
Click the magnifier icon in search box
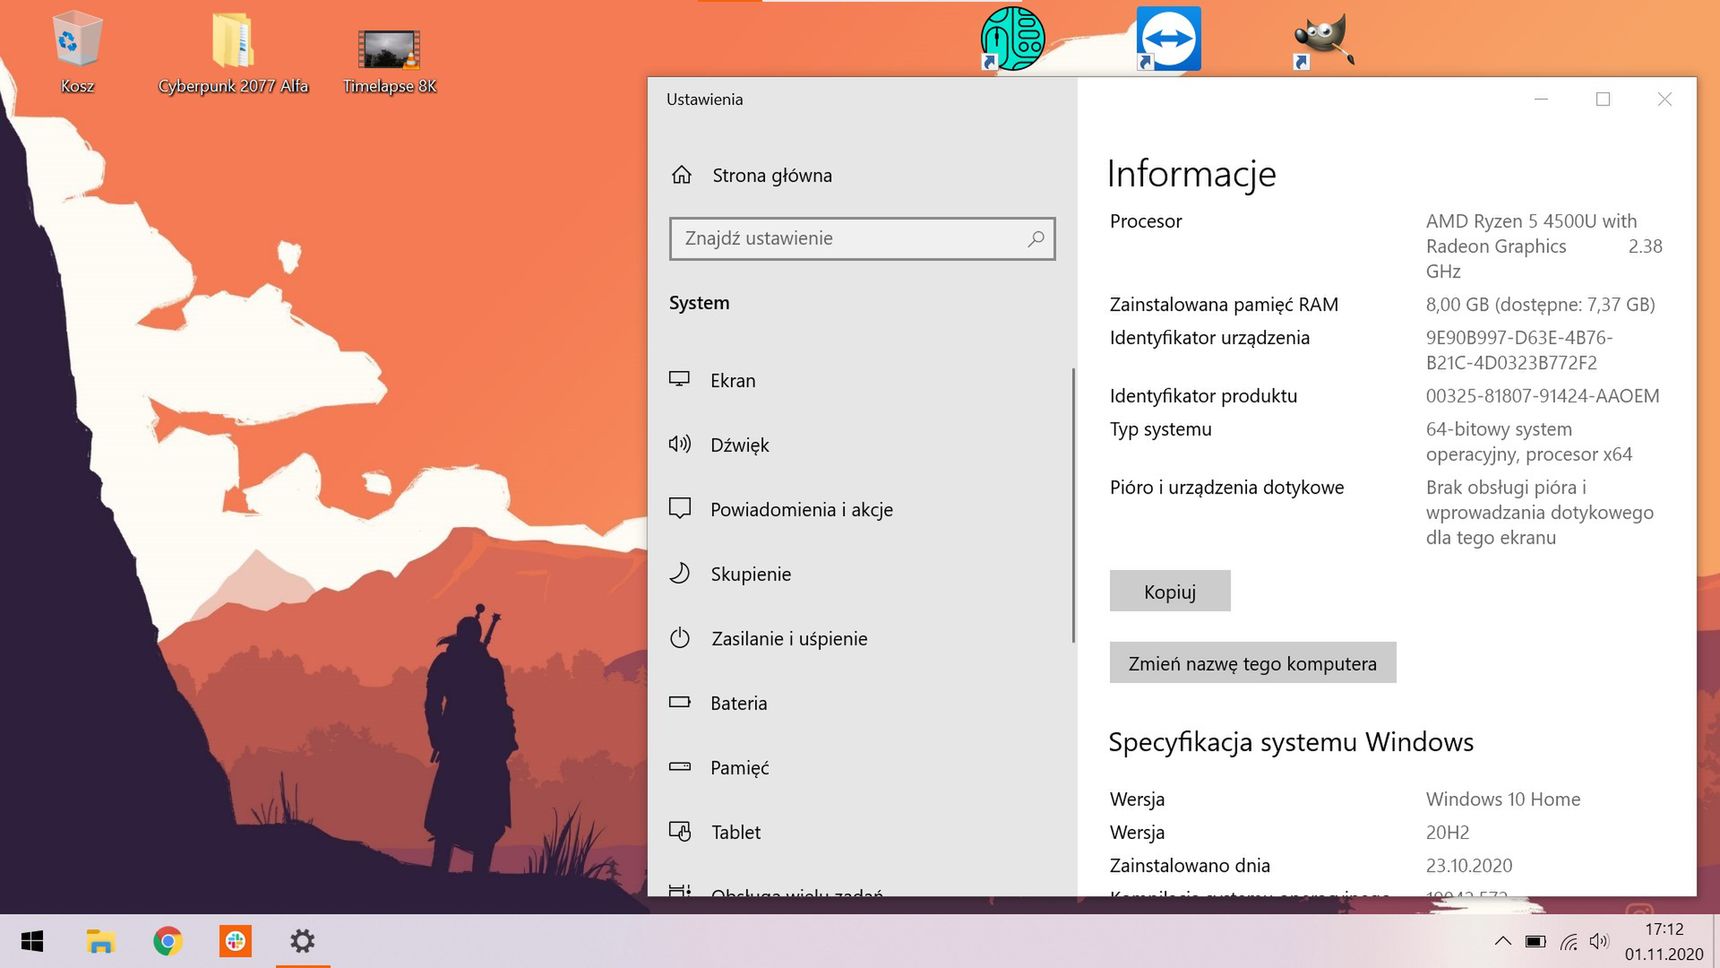coord(1036,239)
